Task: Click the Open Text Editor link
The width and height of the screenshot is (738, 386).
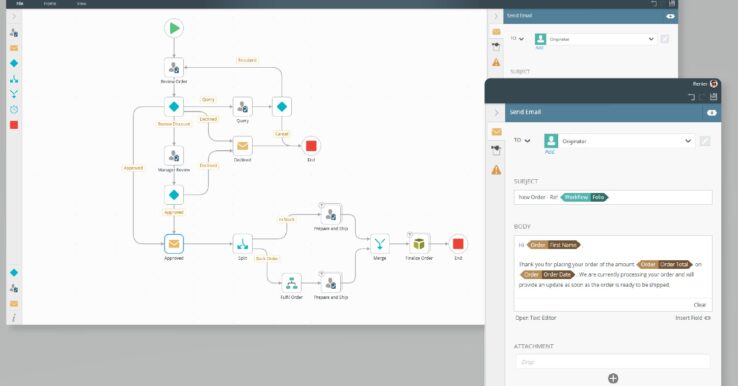Action: tap(536, 318)
